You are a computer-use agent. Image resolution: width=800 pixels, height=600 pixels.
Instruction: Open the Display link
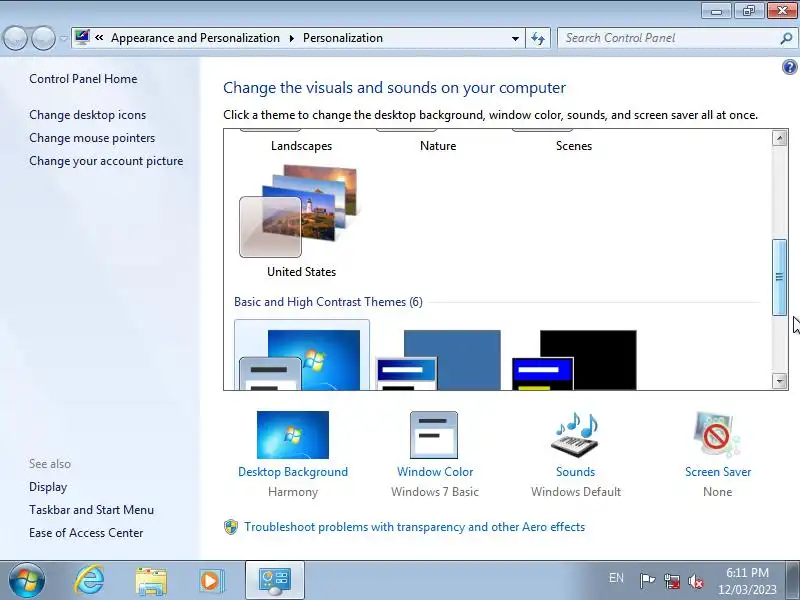pyautogui.click(x=48, y=487)
